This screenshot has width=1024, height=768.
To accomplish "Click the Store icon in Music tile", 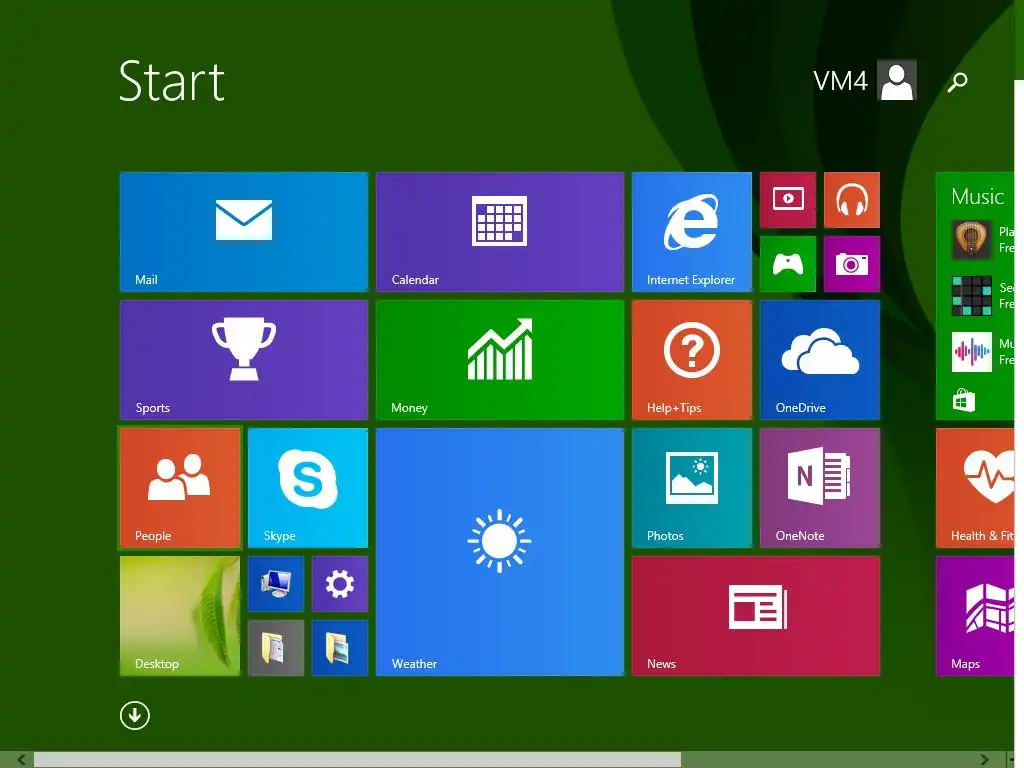I will coord(964,400).
